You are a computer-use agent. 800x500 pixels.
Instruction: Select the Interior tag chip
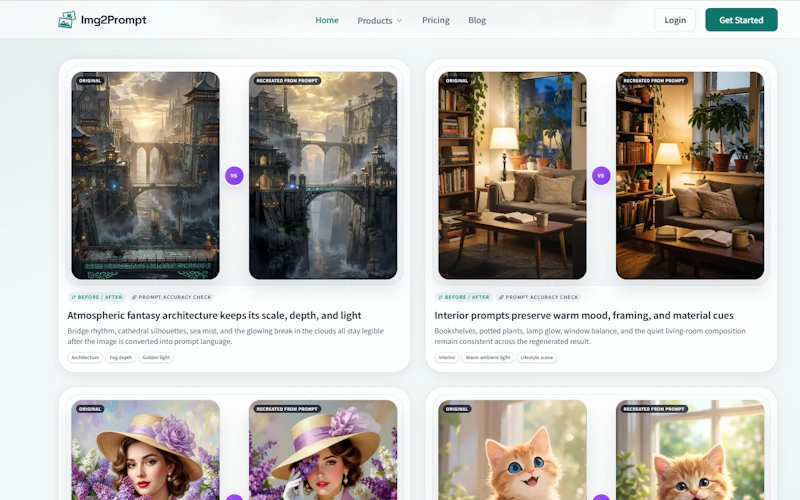pyautogui.click(x=447, y=358)
